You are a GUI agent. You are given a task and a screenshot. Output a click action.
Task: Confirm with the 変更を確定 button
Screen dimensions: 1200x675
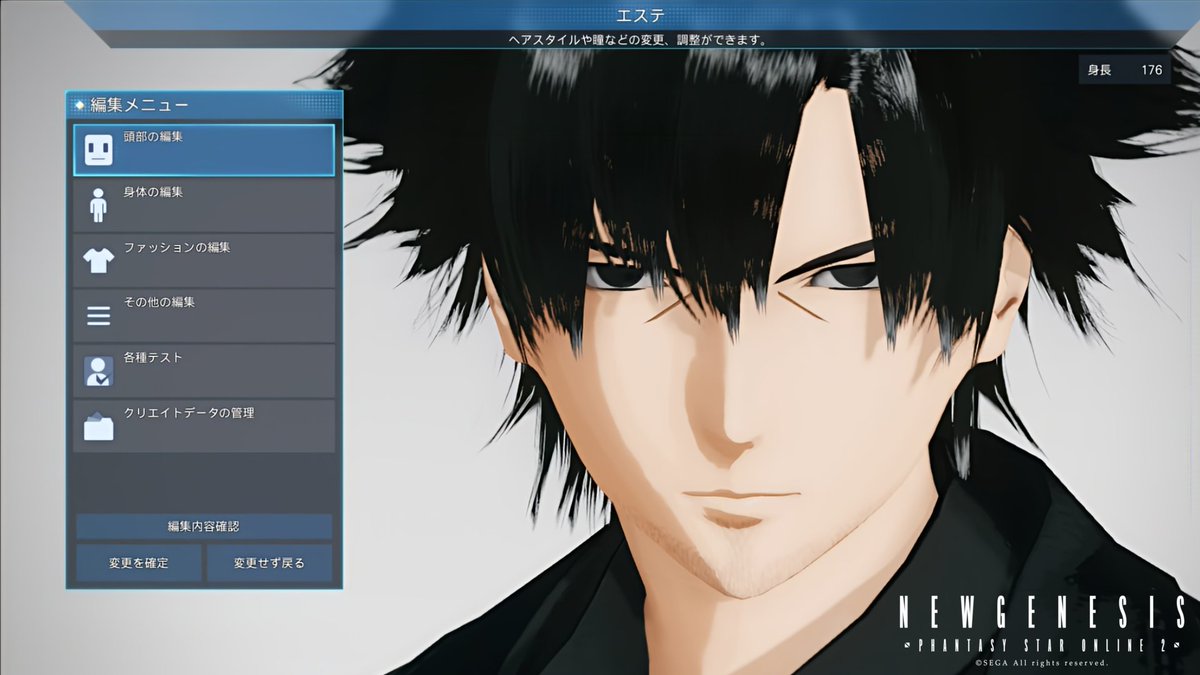click(139, 563)
